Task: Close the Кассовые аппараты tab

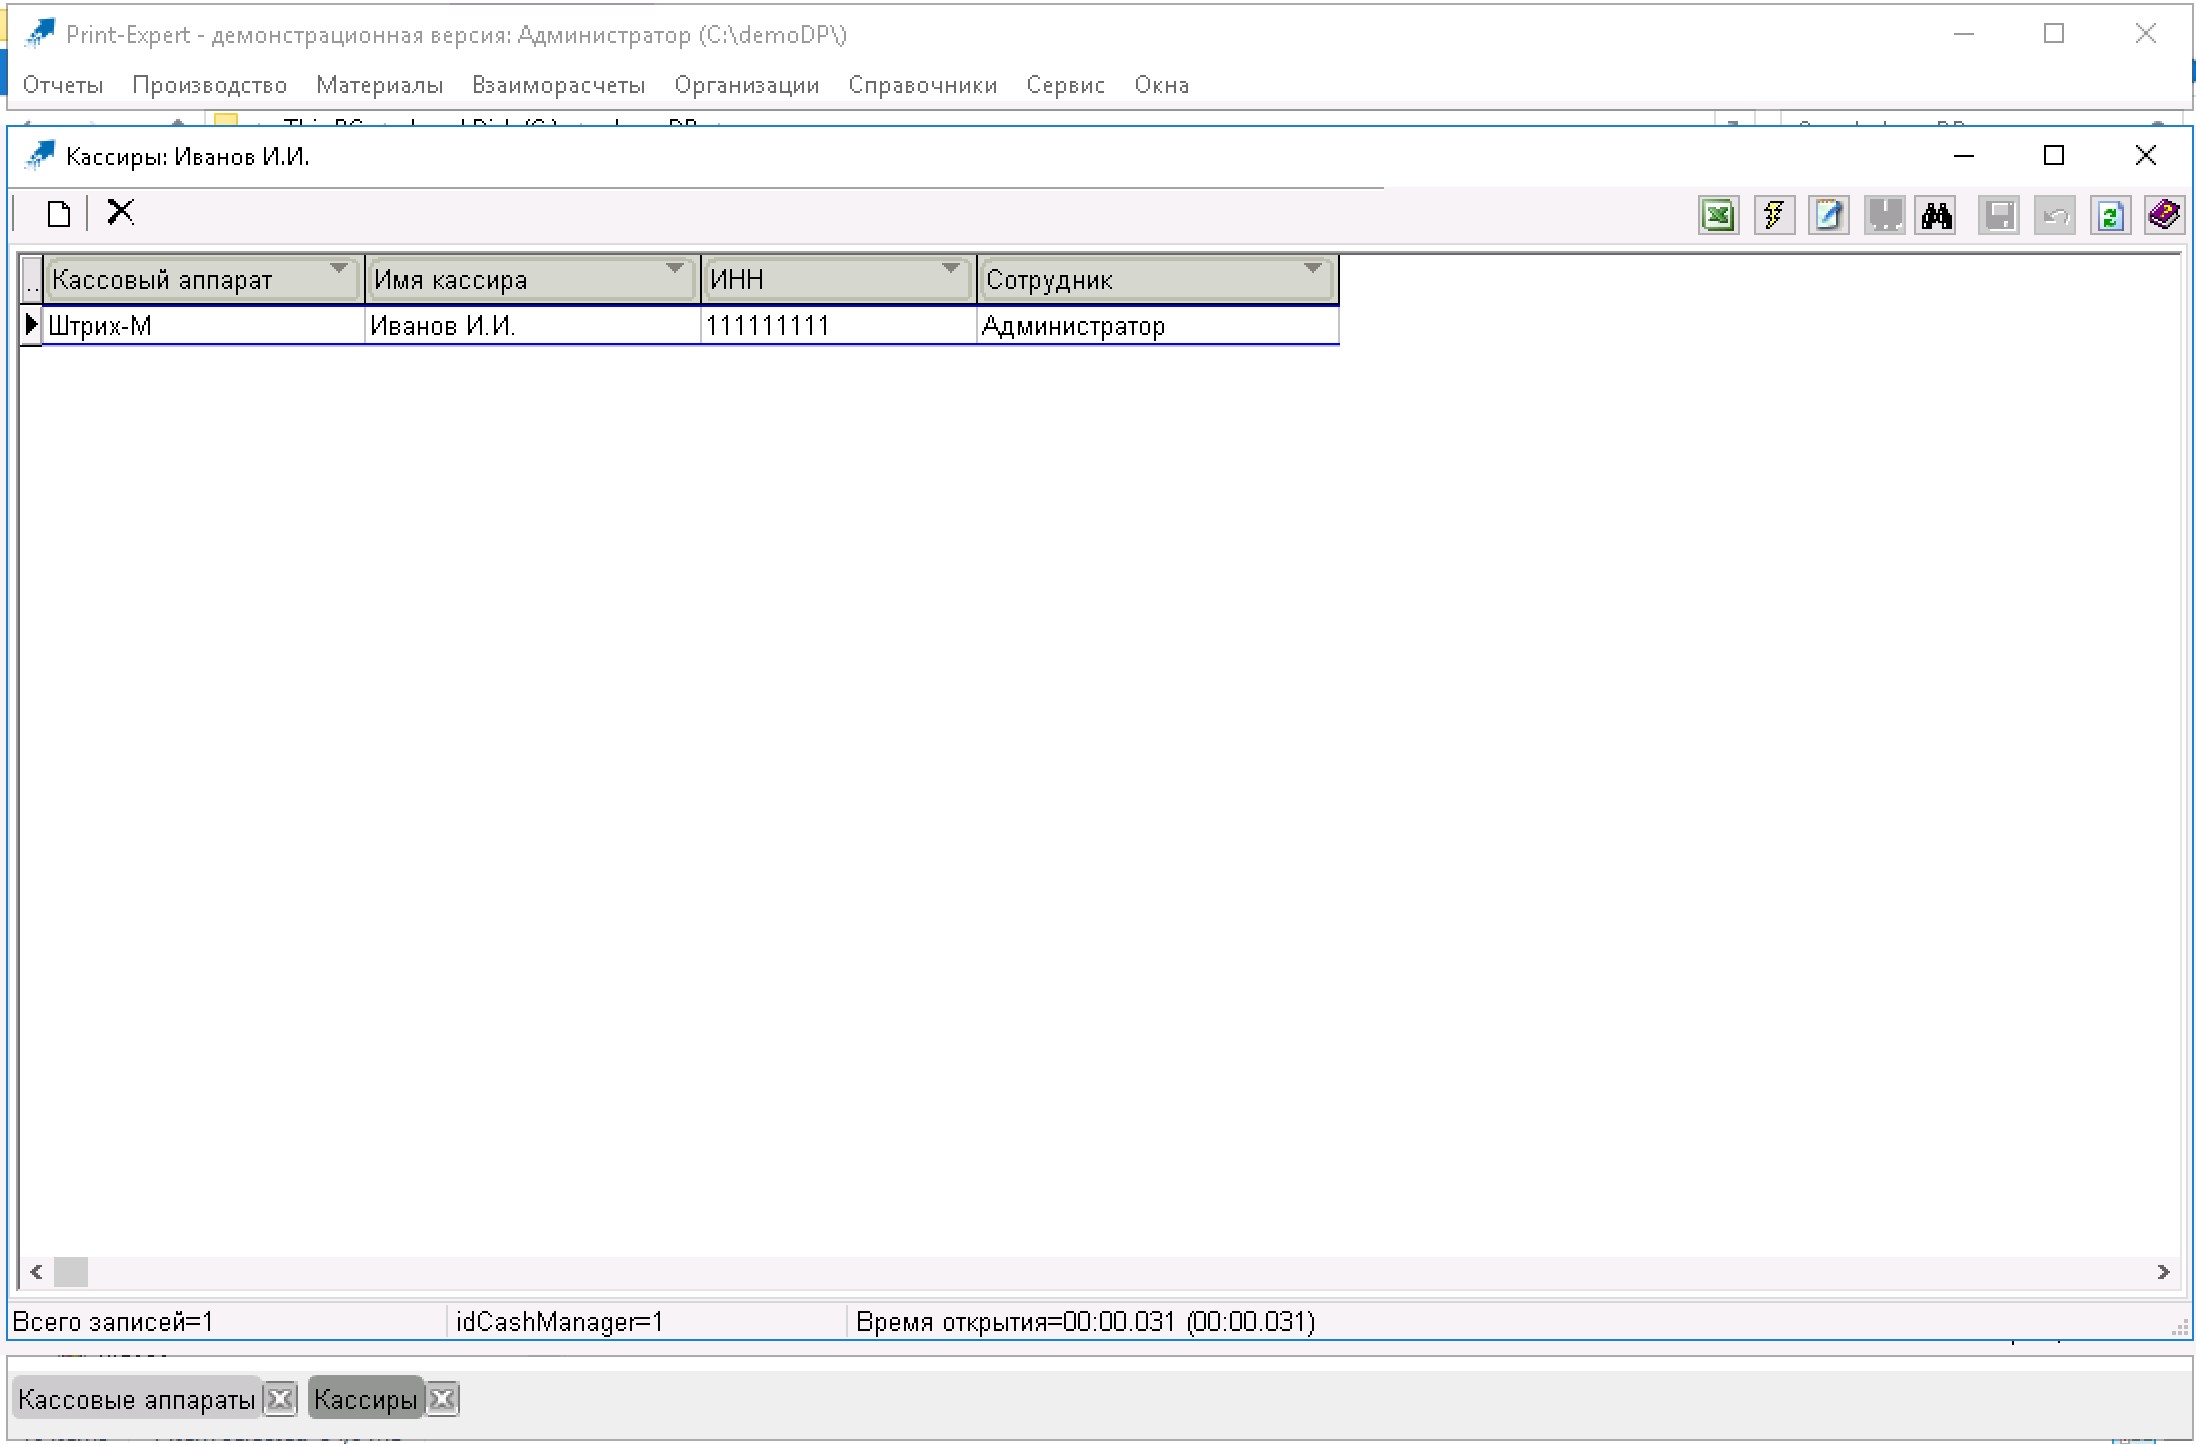Action: point(281,1399)
